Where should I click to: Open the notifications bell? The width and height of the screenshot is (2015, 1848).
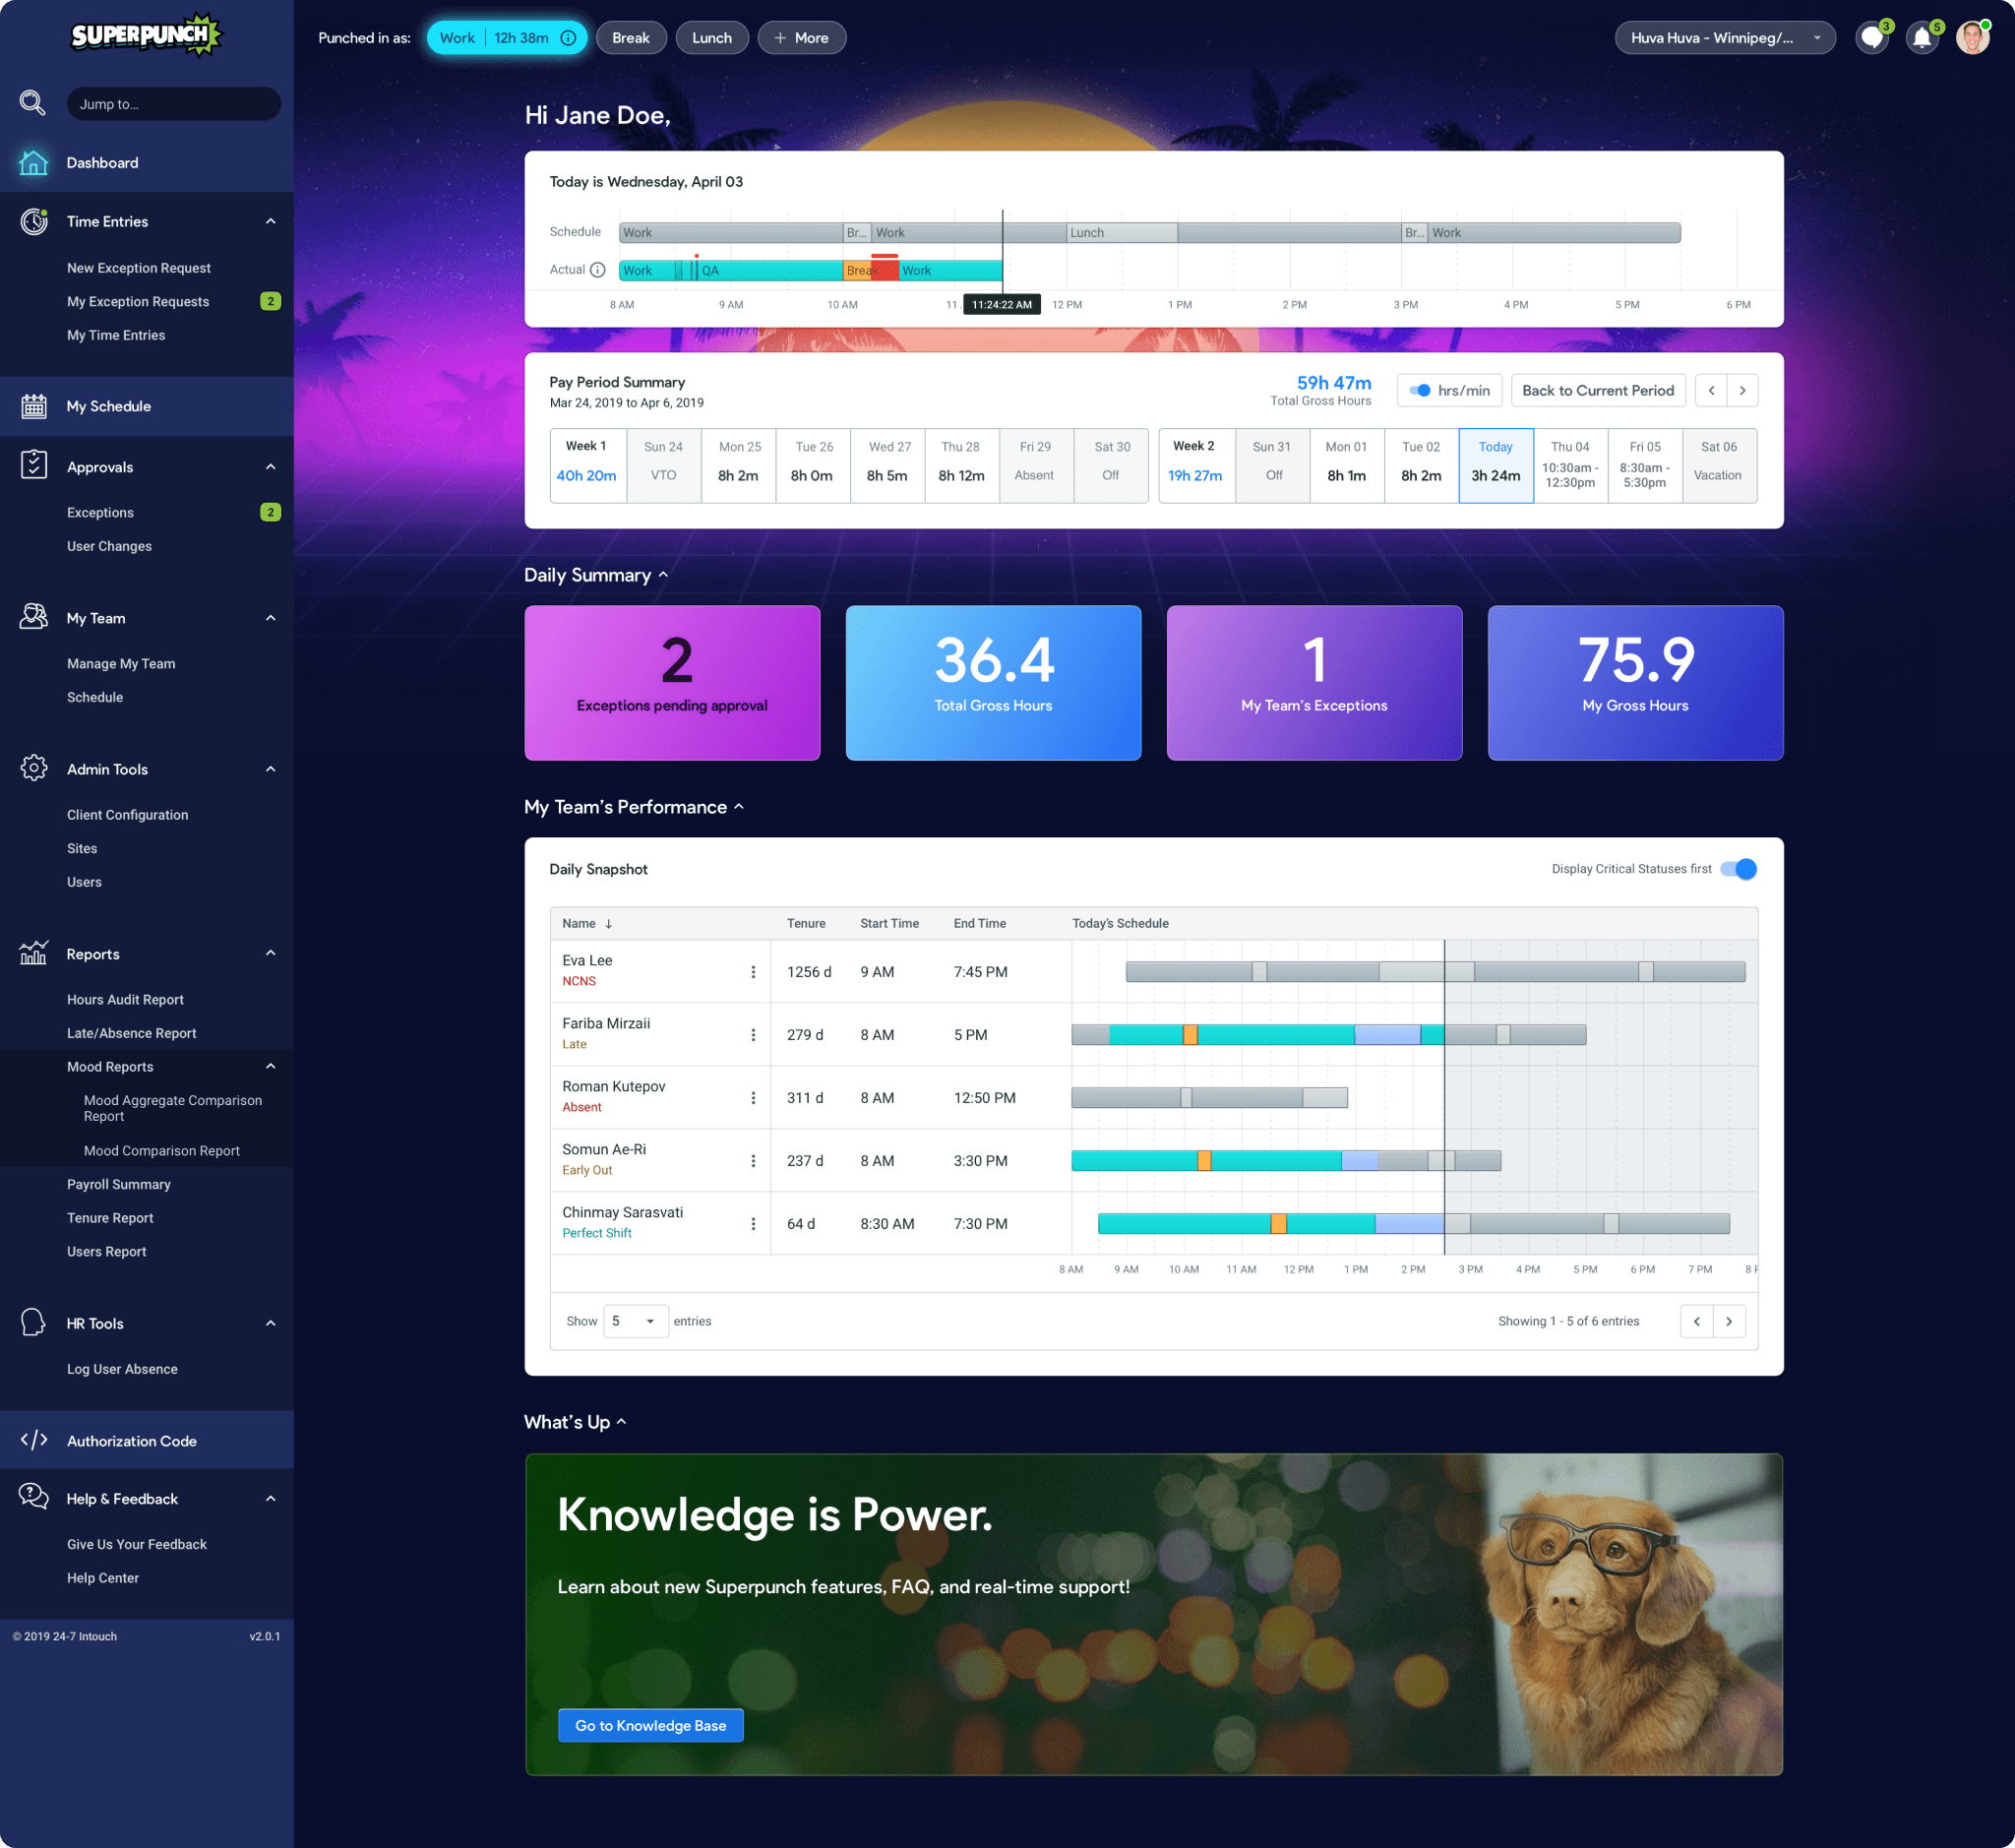1921,38
